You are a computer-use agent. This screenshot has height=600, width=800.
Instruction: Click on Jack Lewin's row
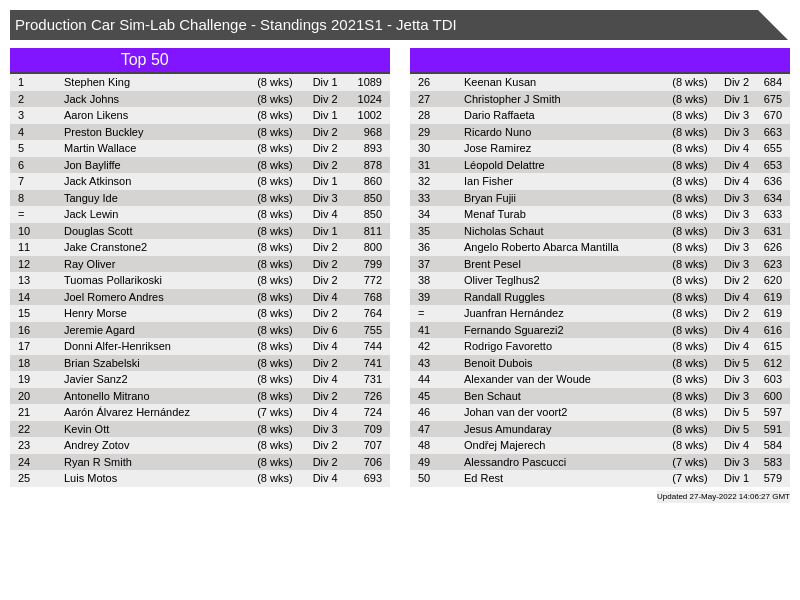[91, 214]
